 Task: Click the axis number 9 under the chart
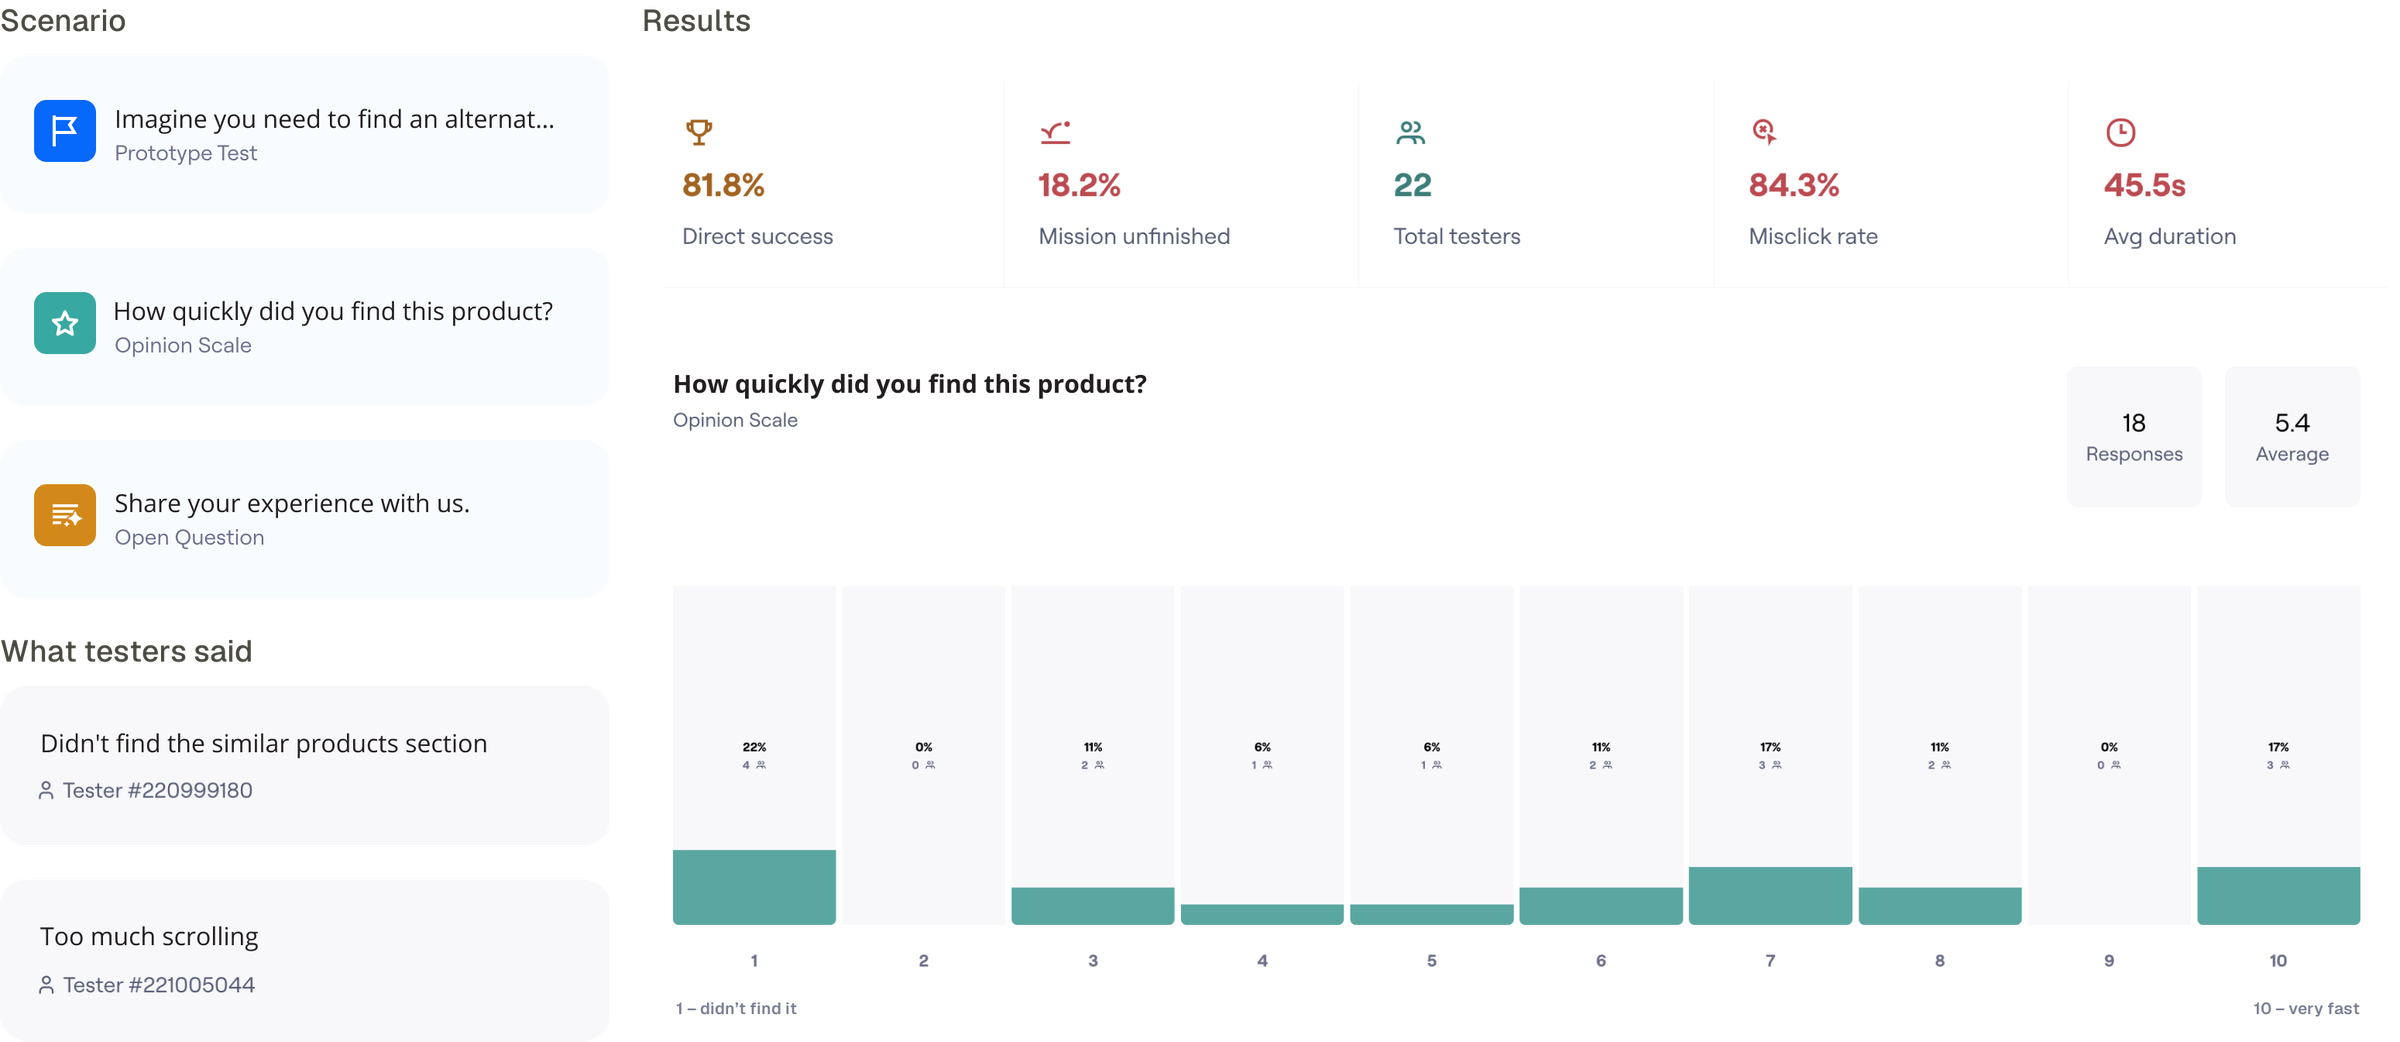[x=2109, y=960]
